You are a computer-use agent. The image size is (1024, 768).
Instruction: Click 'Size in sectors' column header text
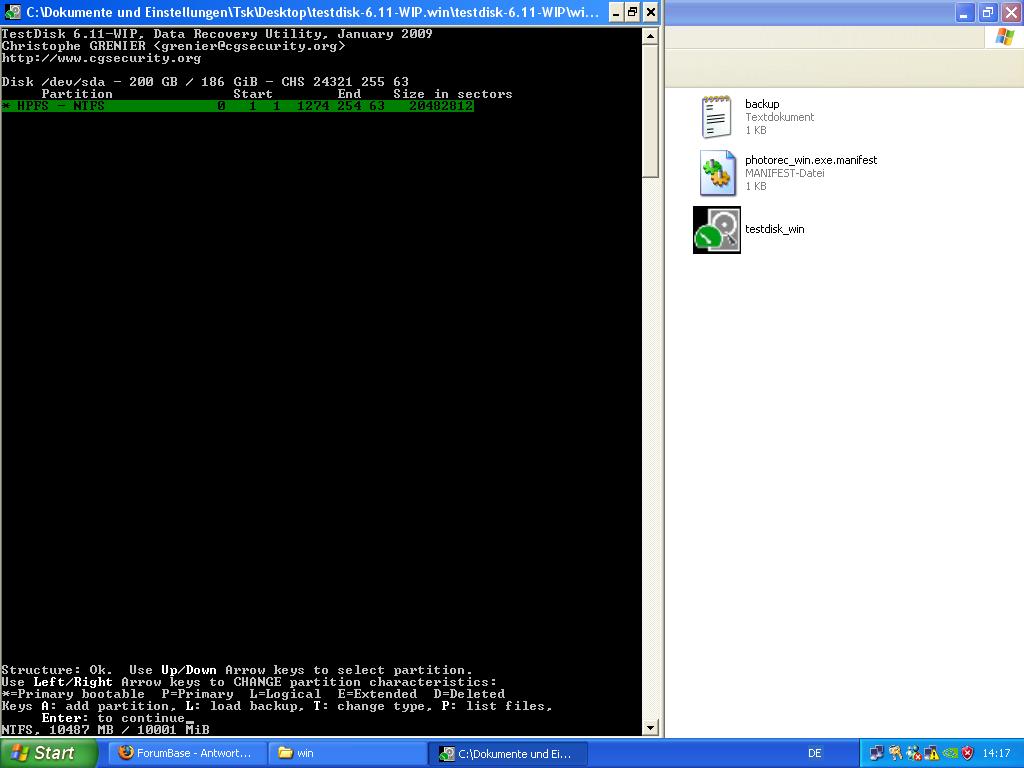(453, 94)
